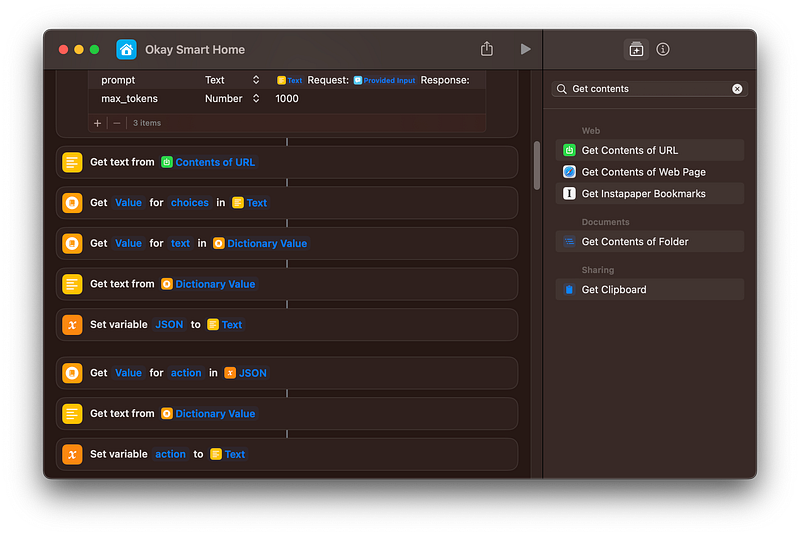Select Get Contents of URL action

pyautogui.click(x=649, y=150)
